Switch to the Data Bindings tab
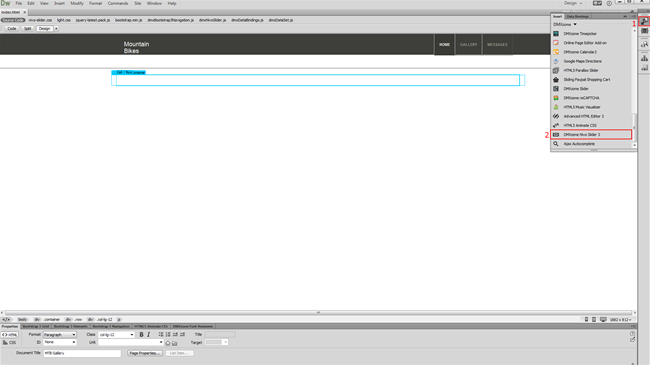Screen dimensions: 650x365 click(x=577, y=17)
